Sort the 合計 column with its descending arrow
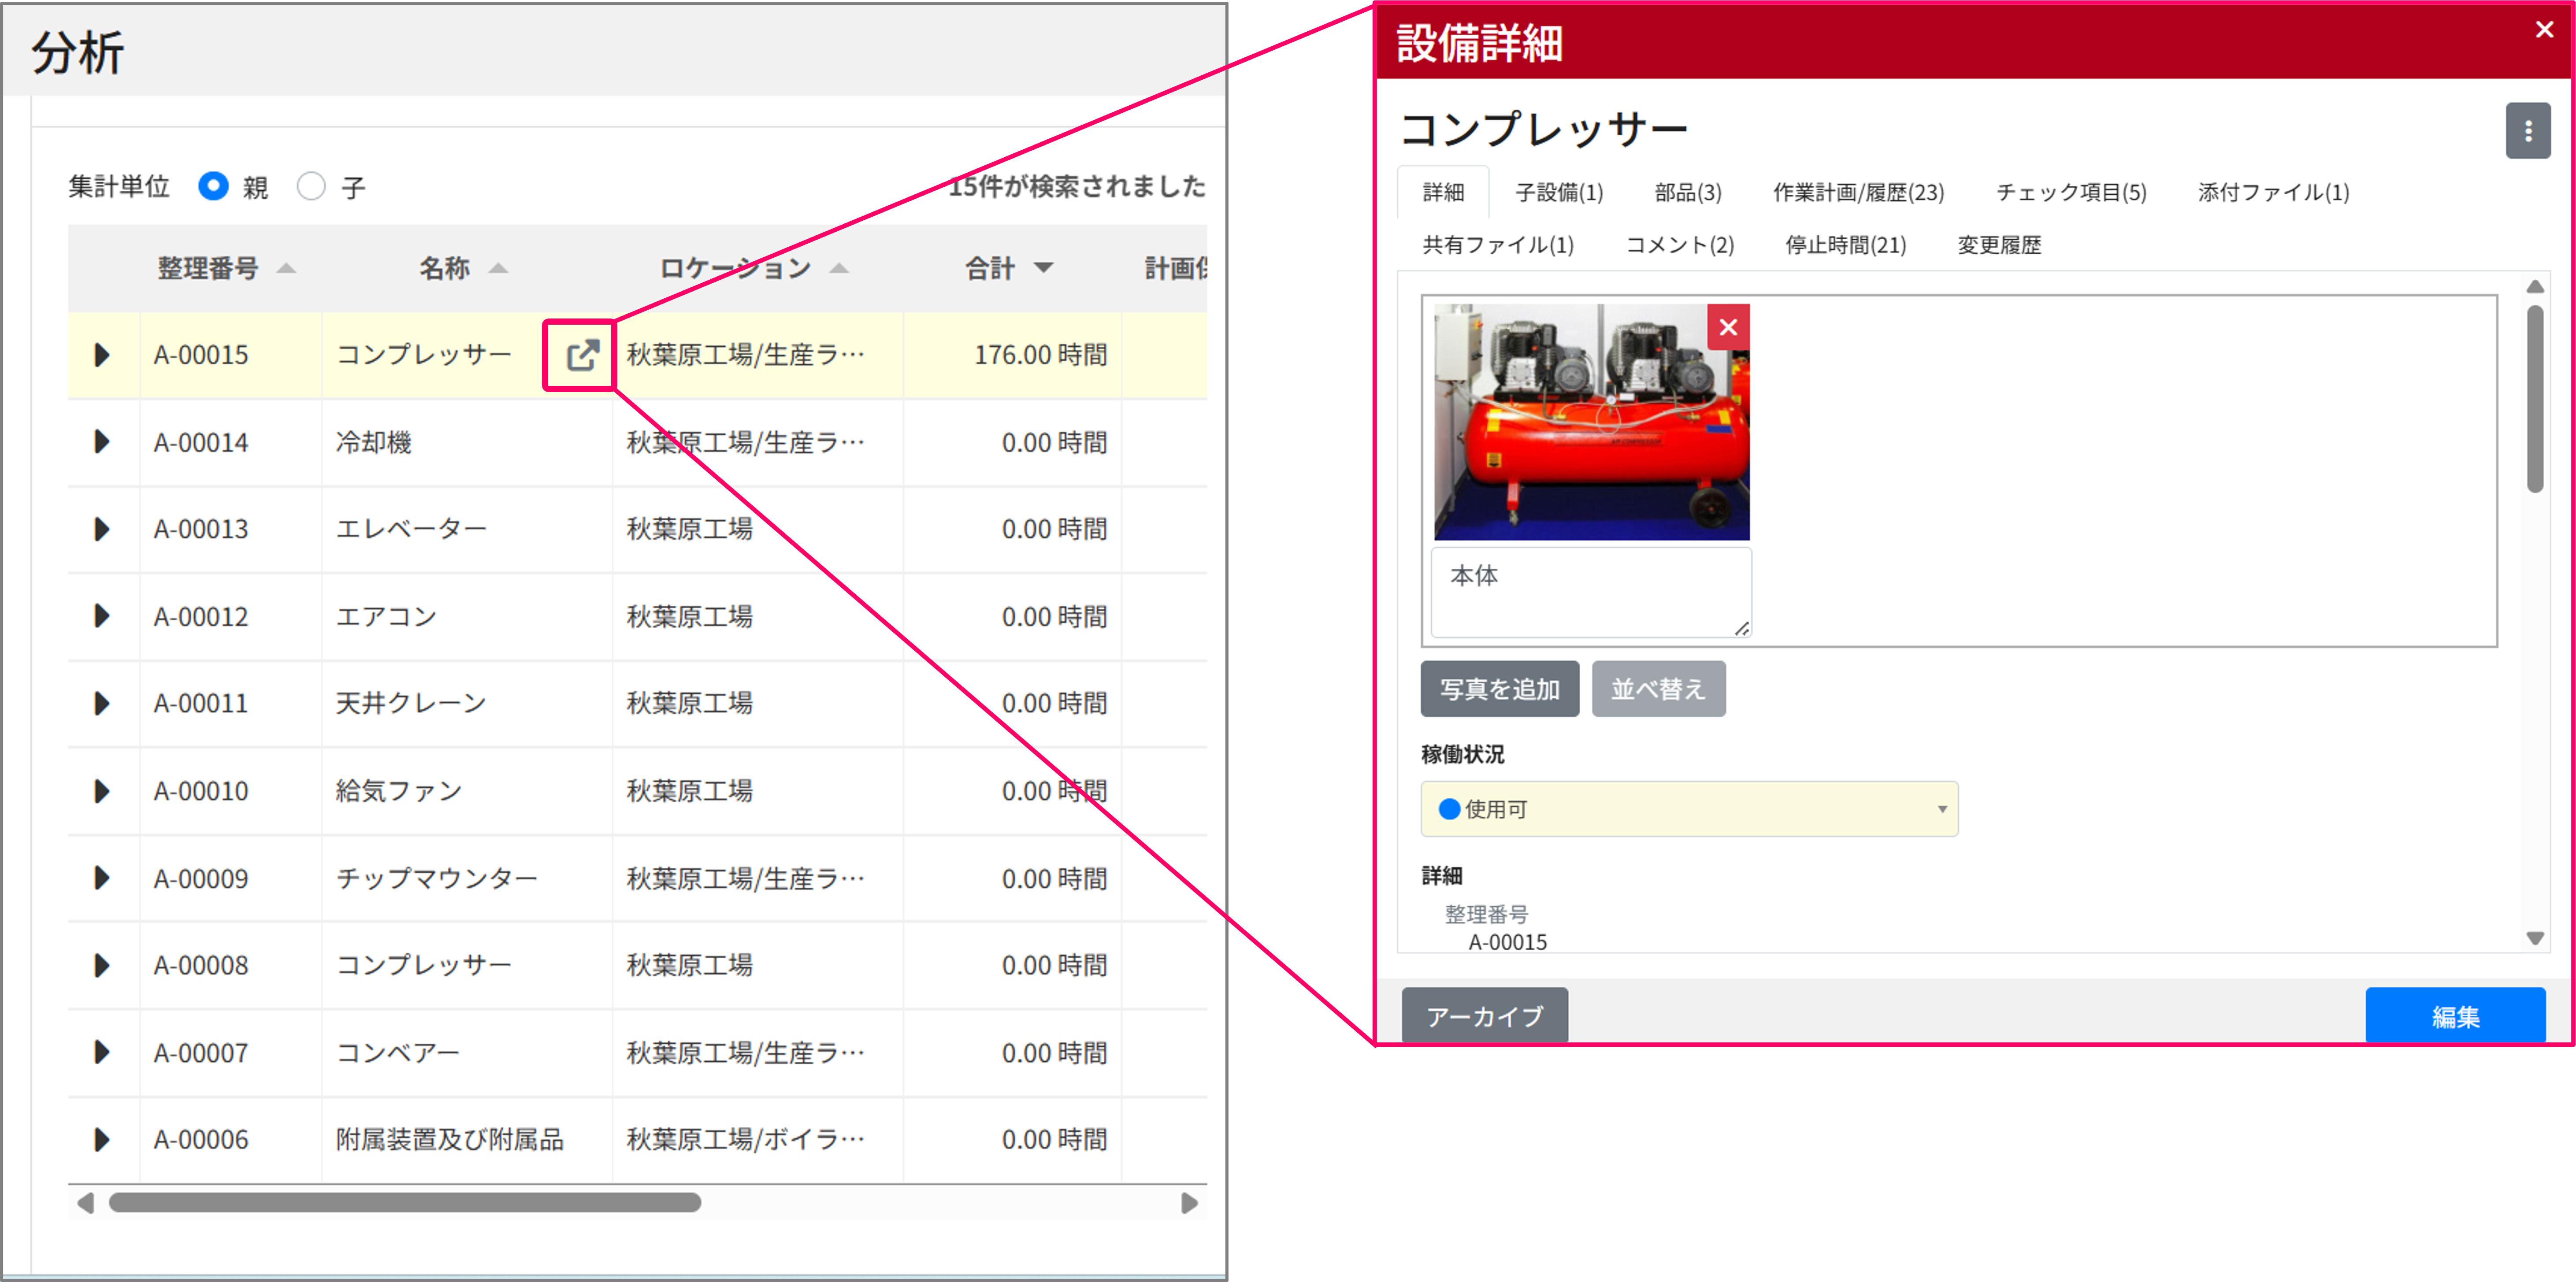 pos(1044,268)
